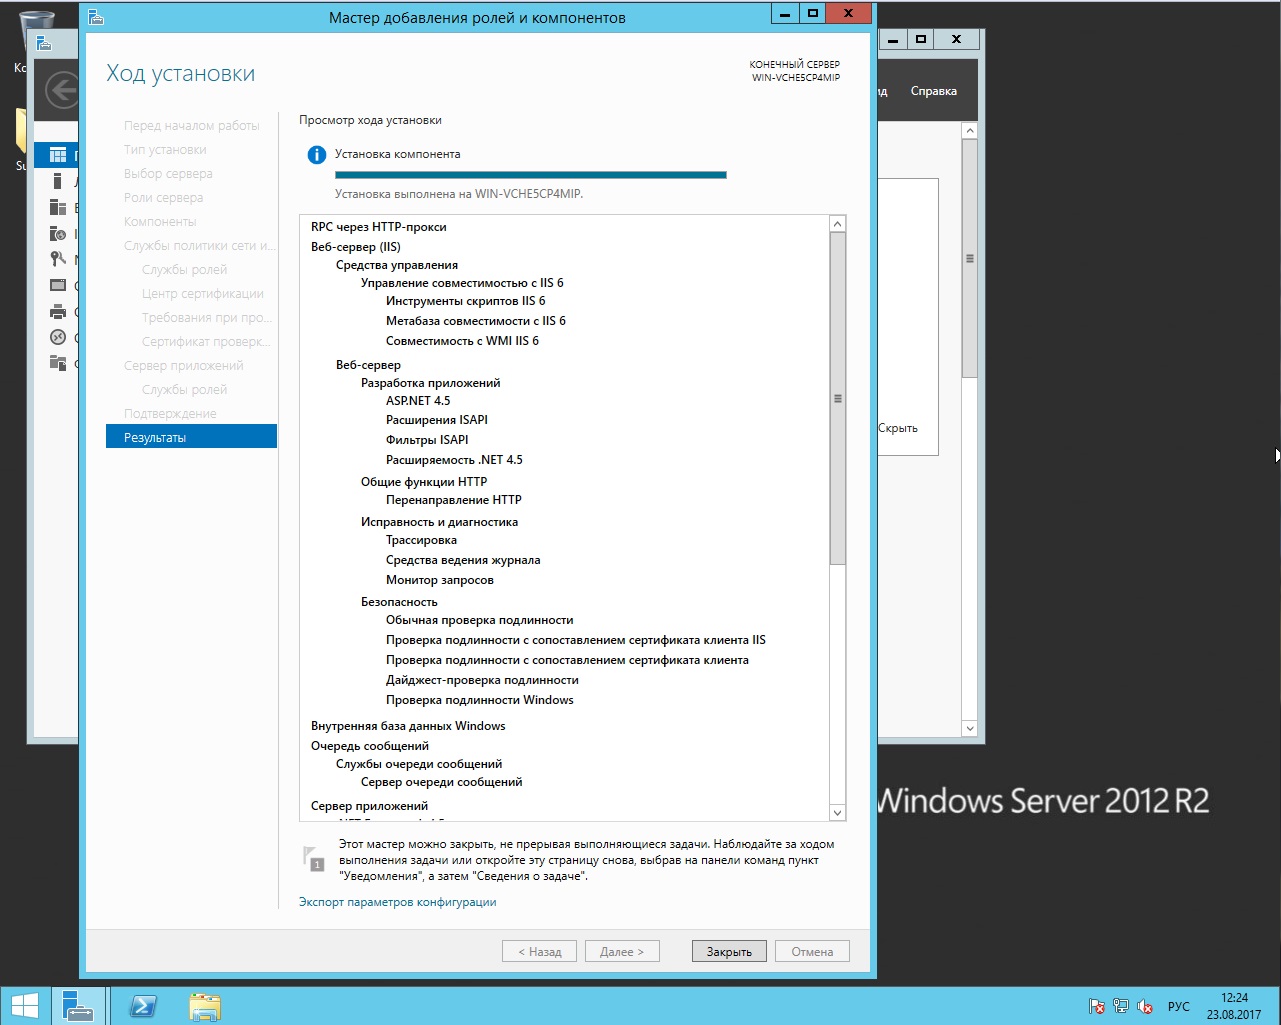
Task: Open the Windows Start button
Action: [24, 1004]
